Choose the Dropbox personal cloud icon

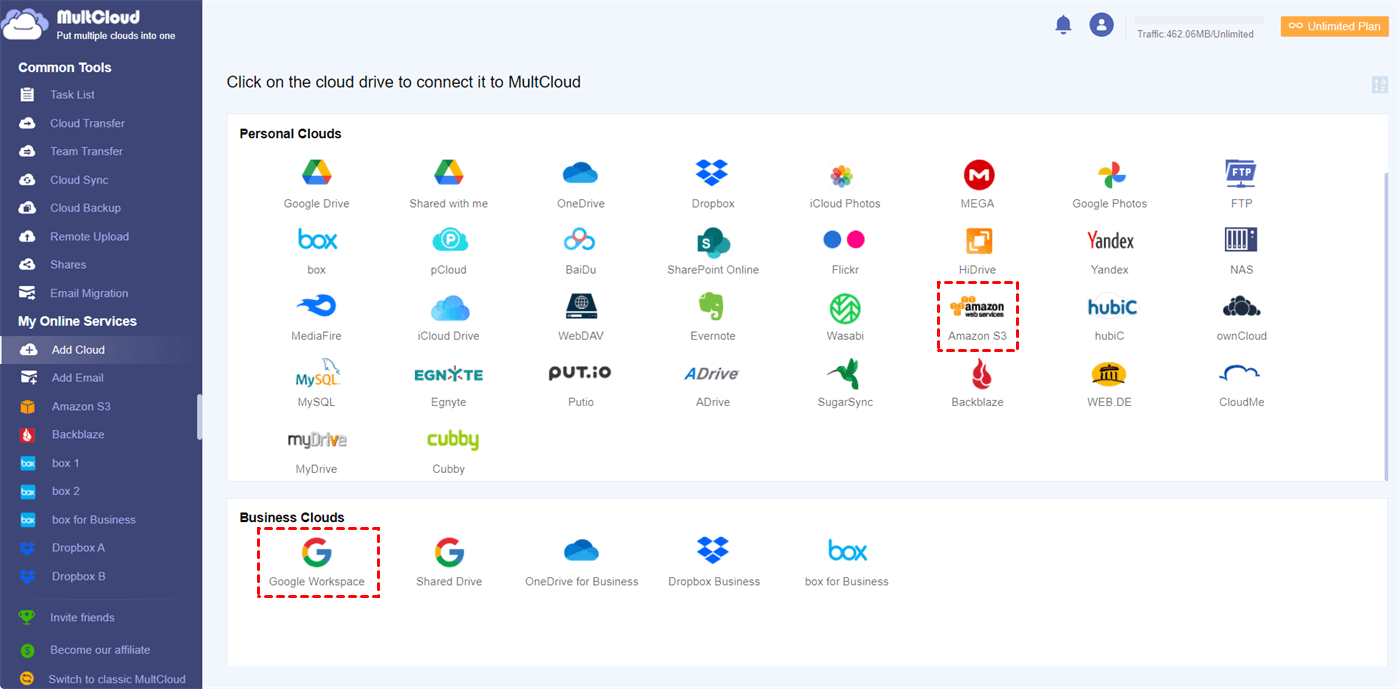tap(713, 174)
